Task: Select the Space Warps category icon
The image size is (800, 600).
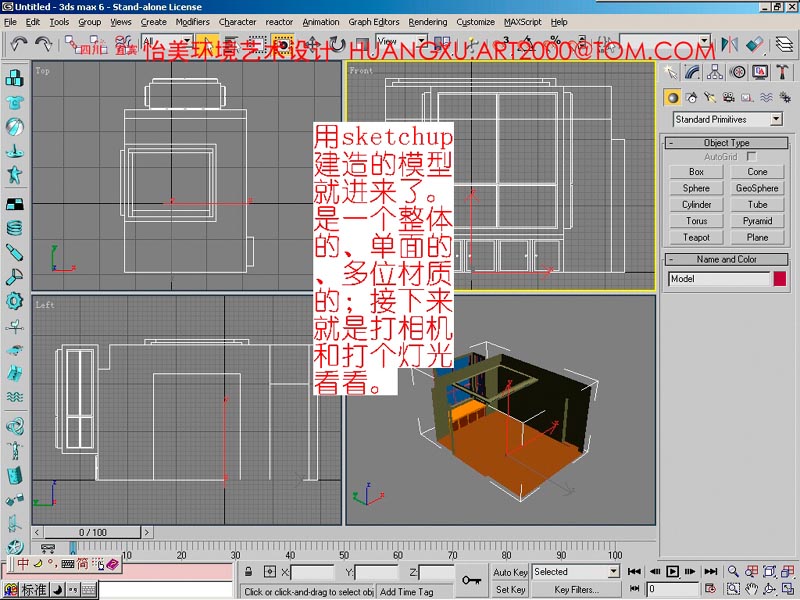Action: (x=766, y=97)
